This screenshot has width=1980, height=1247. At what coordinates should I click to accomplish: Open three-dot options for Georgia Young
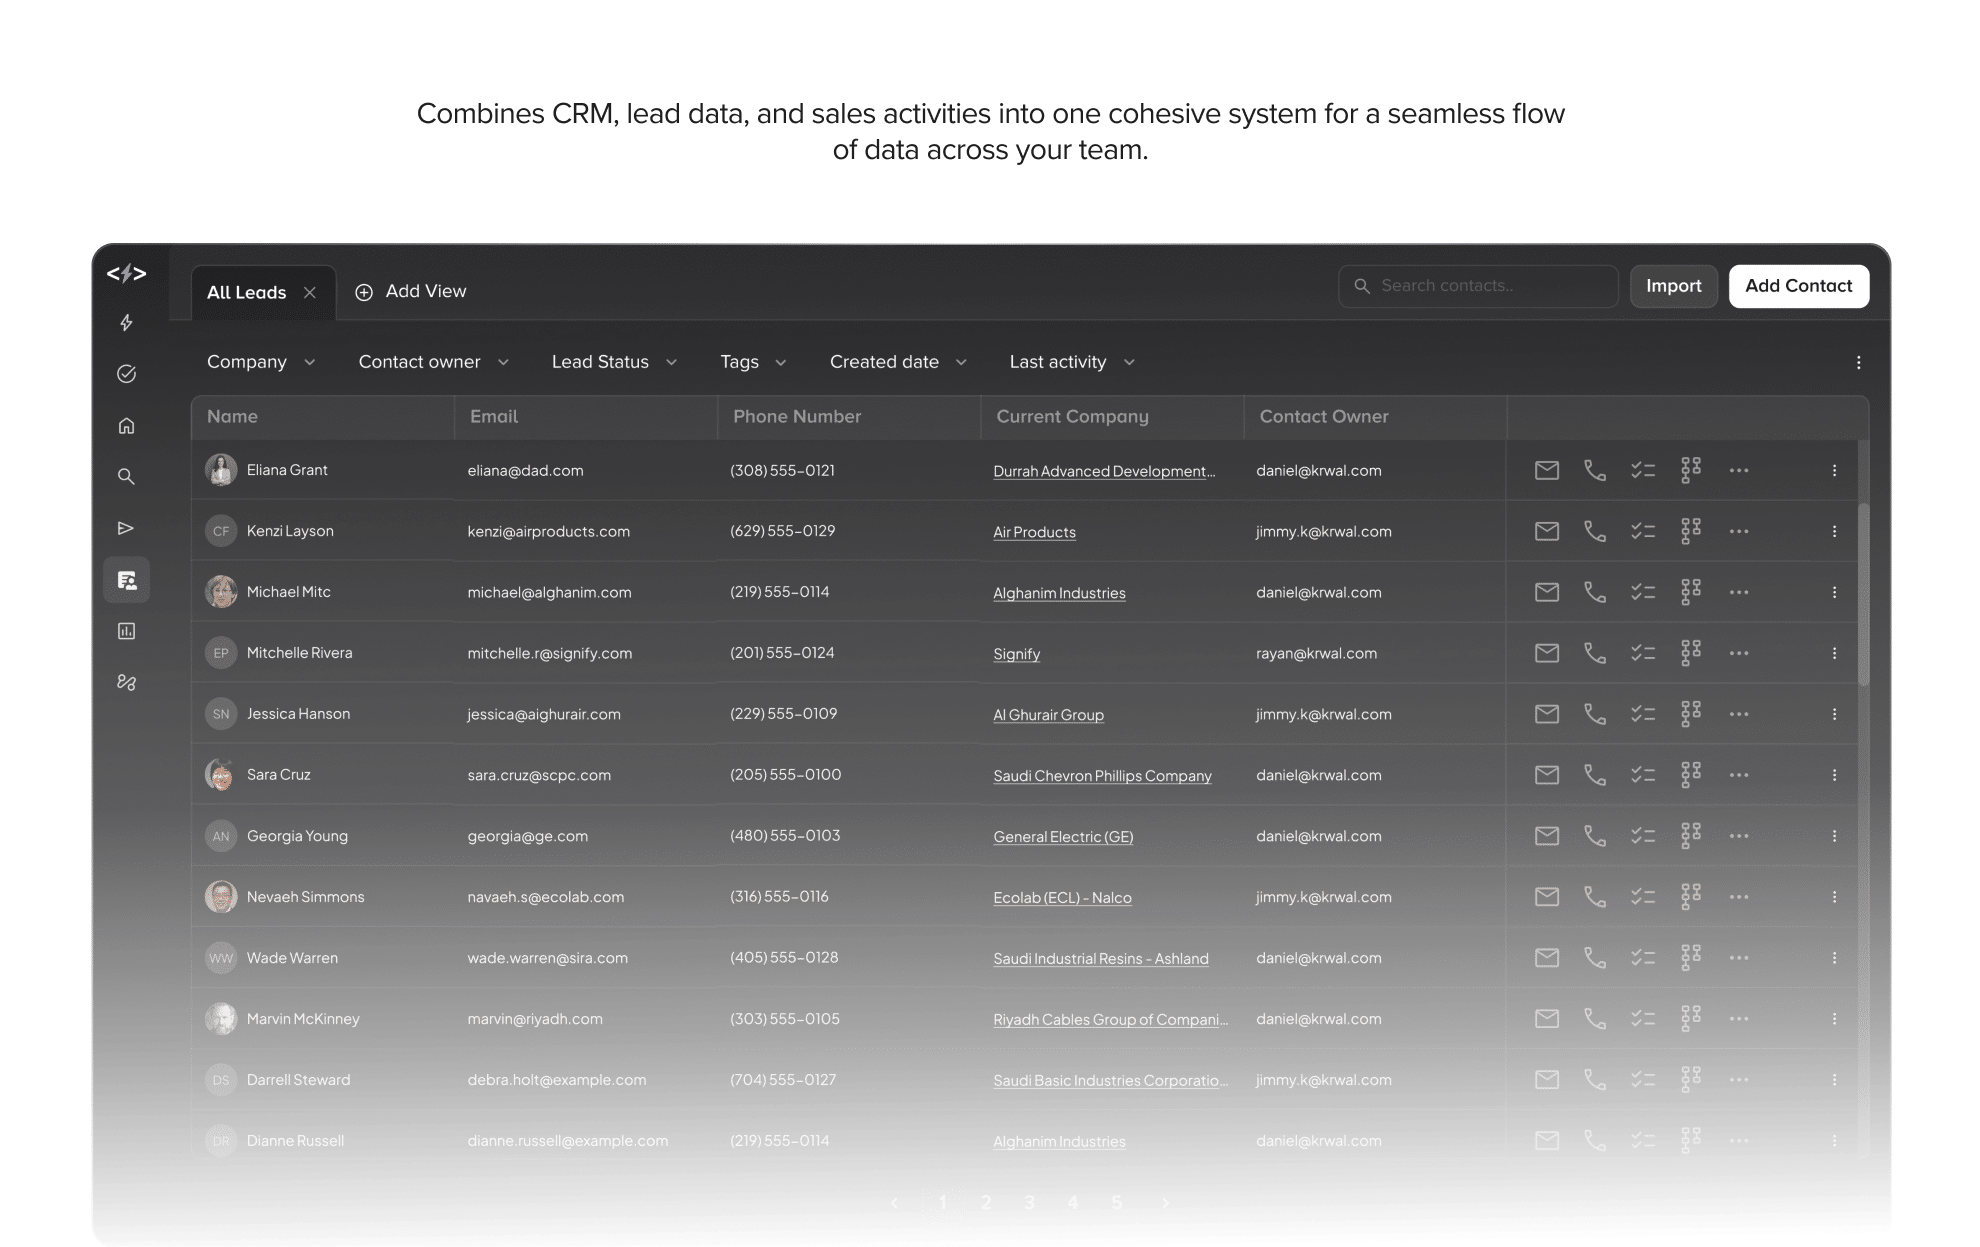(1738, 836)
